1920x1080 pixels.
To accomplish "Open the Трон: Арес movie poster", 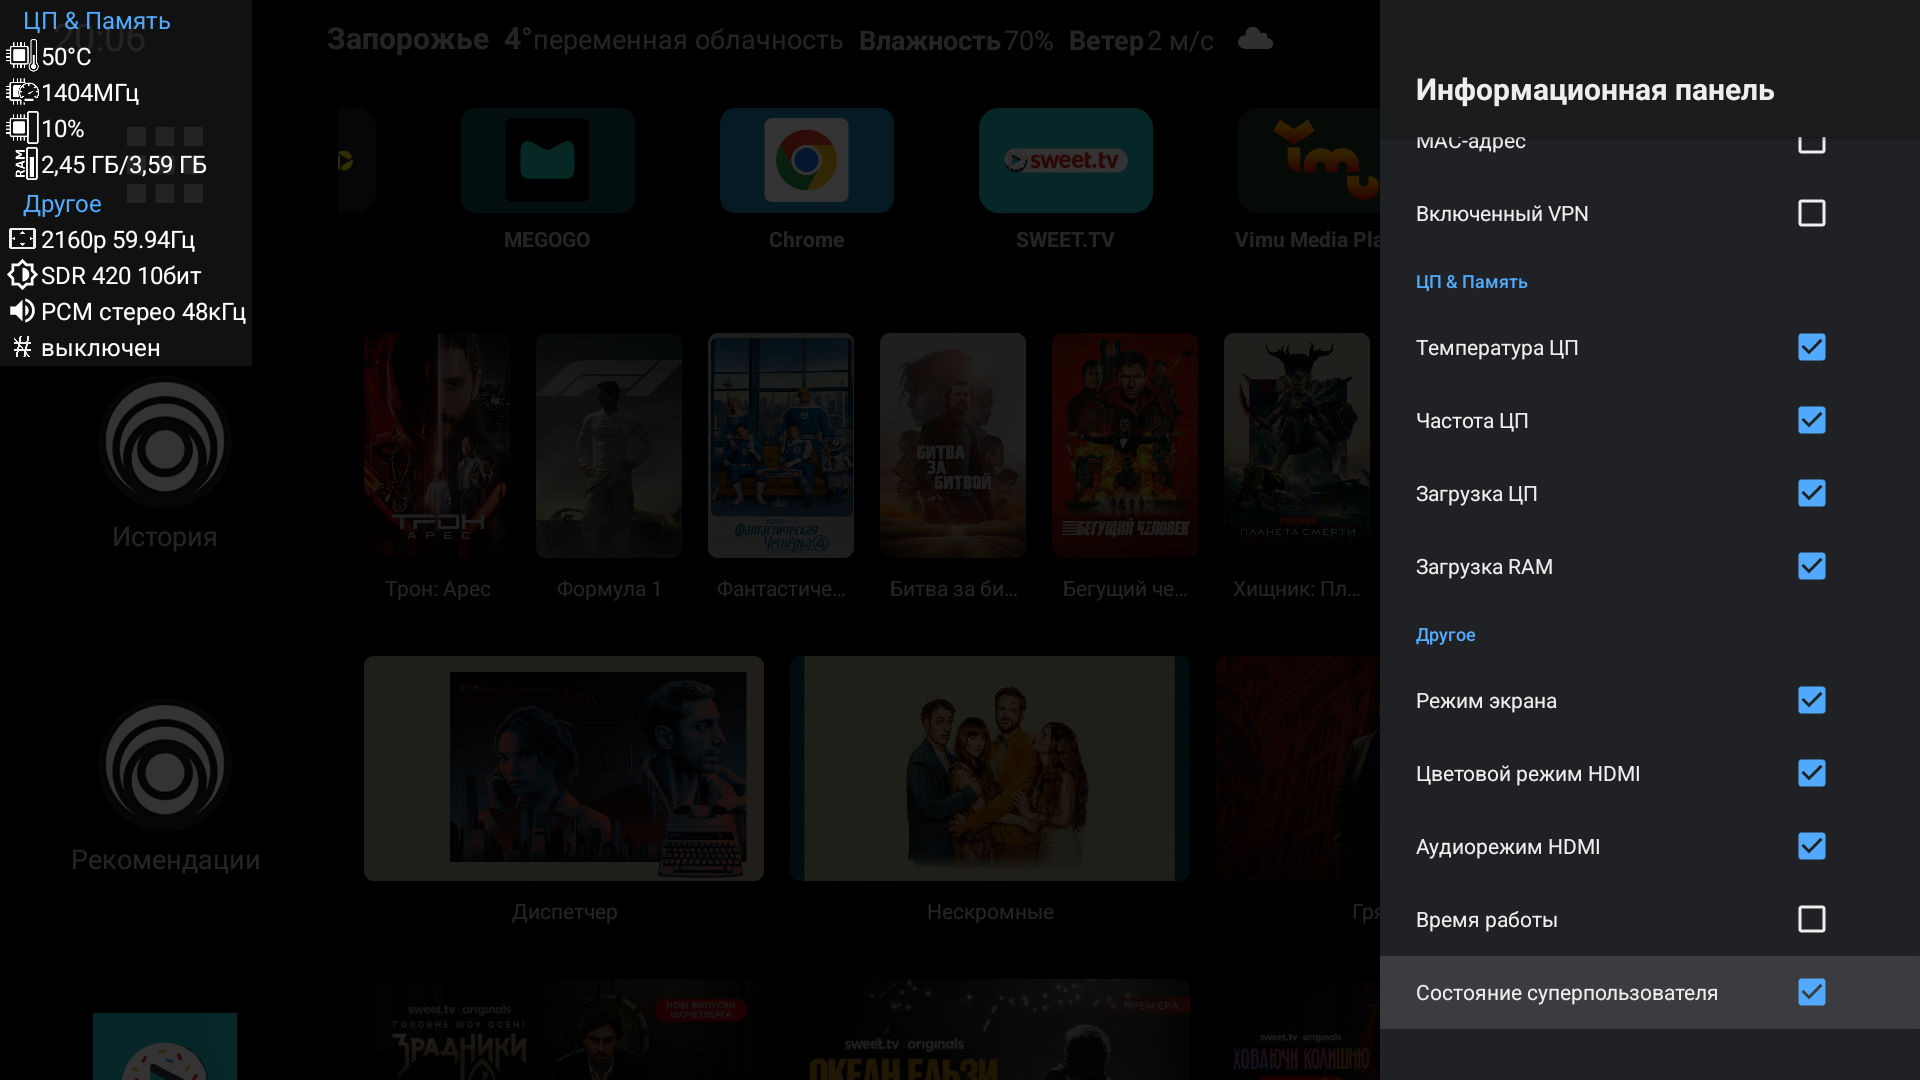I will coord(437,445).
